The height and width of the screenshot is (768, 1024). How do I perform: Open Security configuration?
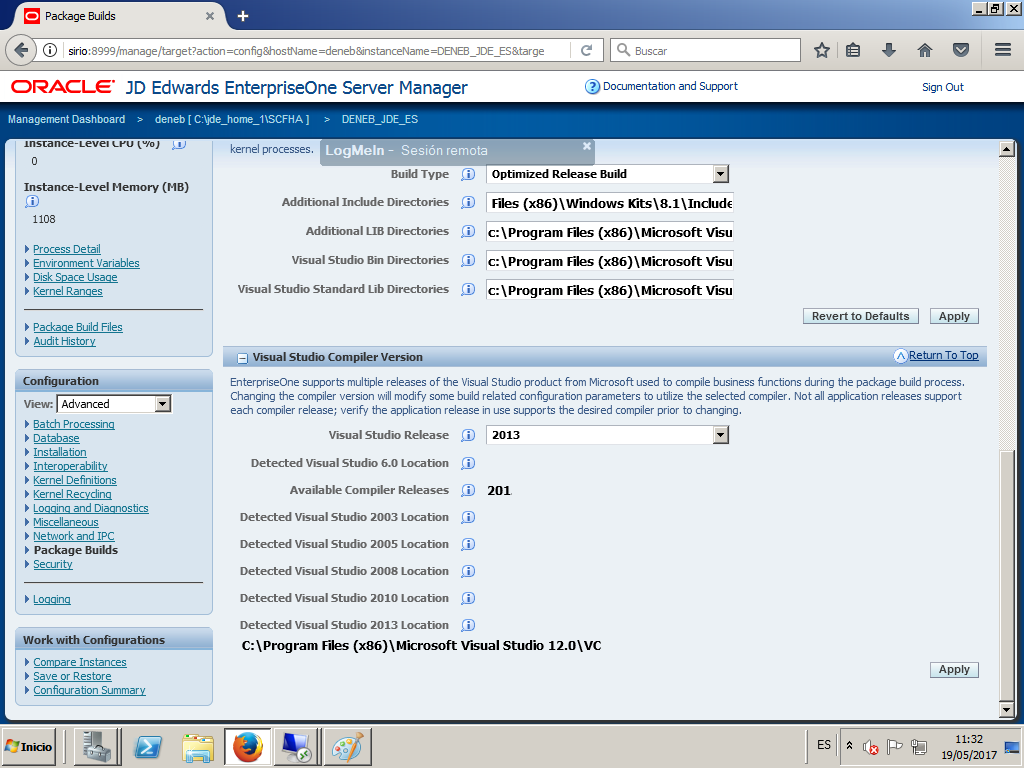[53, 564]
